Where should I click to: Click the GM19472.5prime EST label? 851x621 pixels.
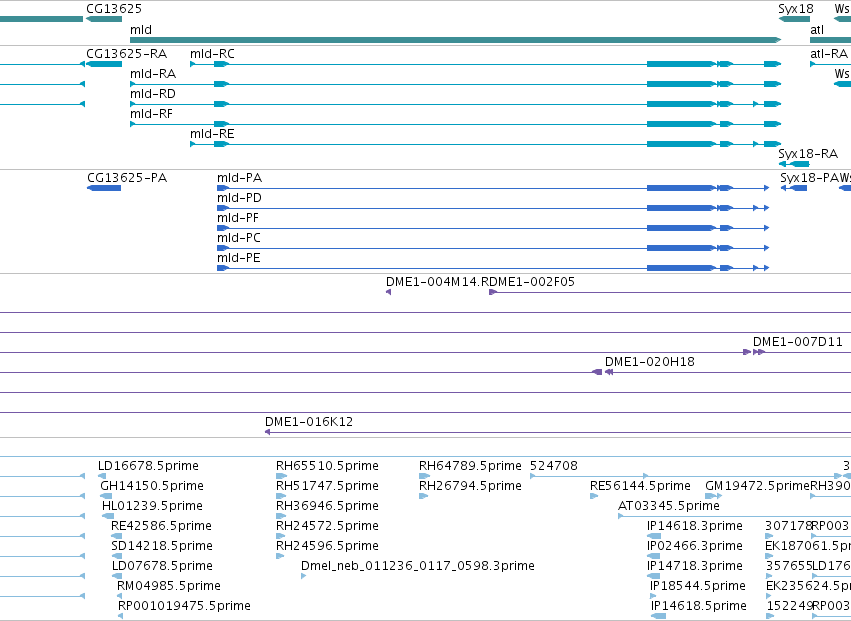pos(758,486)
